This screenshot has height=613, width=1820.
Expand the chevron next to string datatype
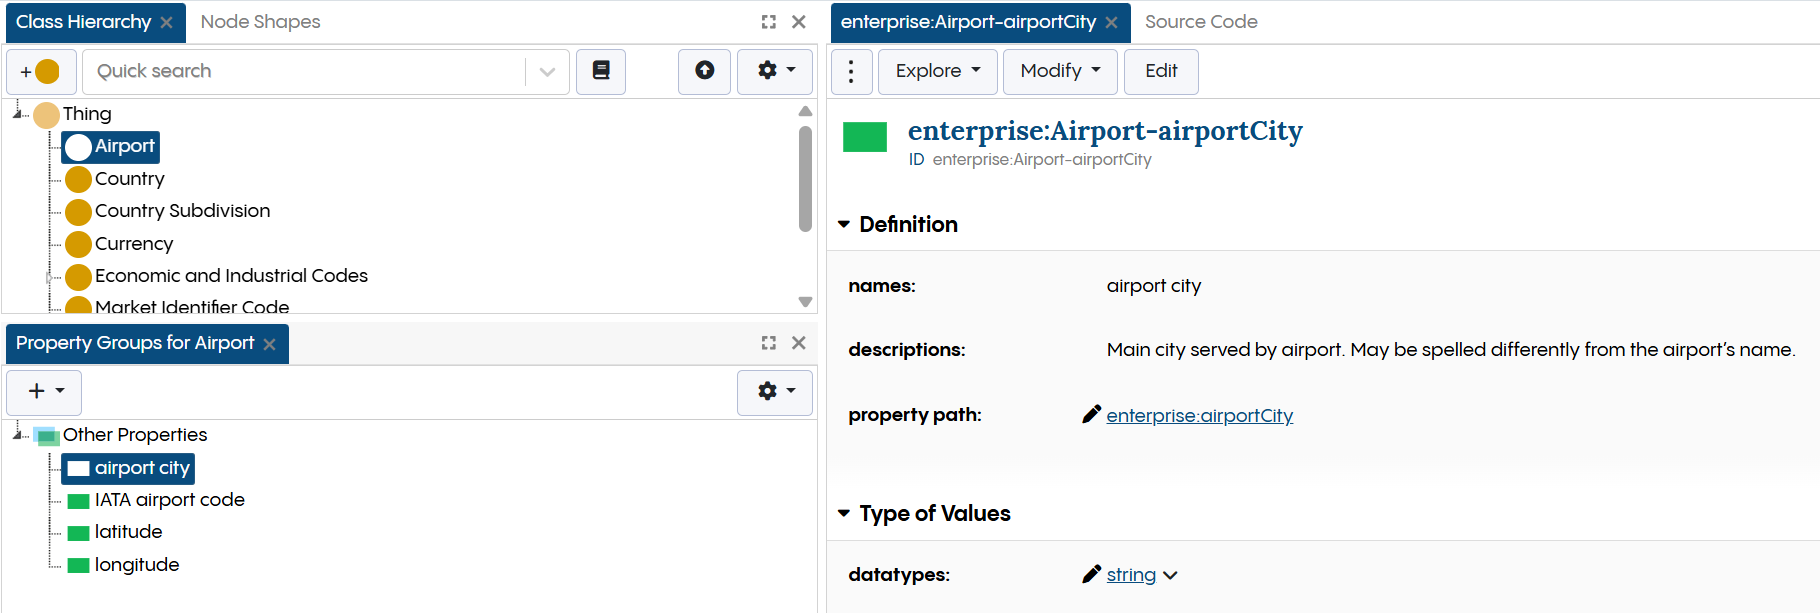pyautogui.click(x=1170, y=575)
